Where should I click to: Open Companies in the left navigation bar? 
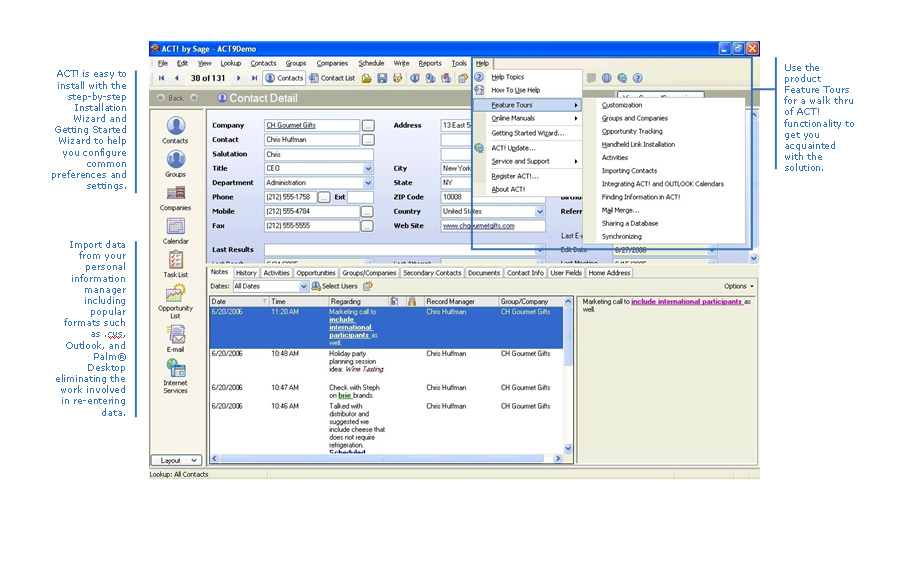175,198
